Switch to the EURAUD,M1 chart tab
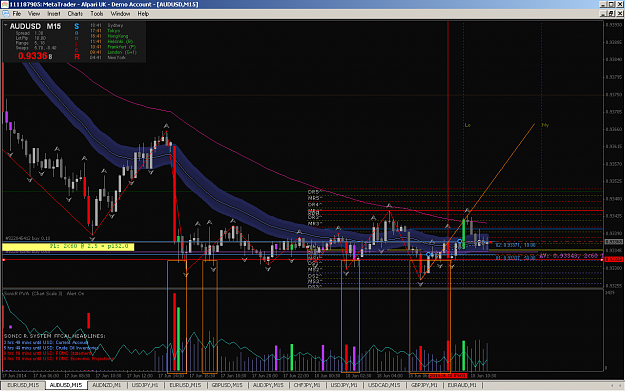Image resolution: width=625 pixels, height=391 pixels. coord(462,385)
